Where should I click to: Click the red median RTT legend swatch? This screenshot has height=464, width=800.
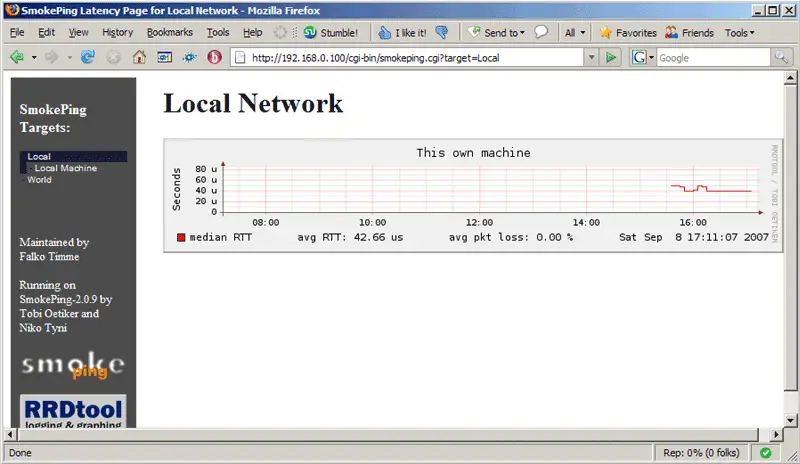(x=181, y=237)
